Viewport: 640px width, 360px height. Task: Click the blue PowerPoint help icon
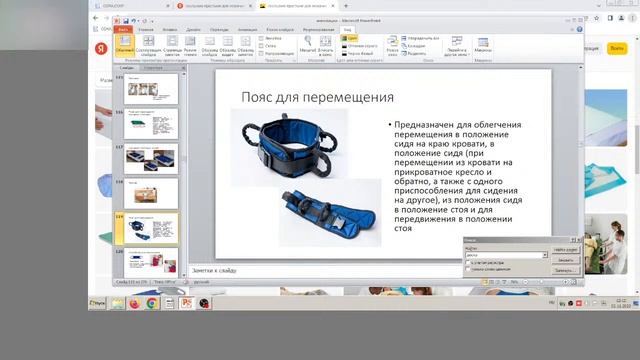(x=580, y=29)
